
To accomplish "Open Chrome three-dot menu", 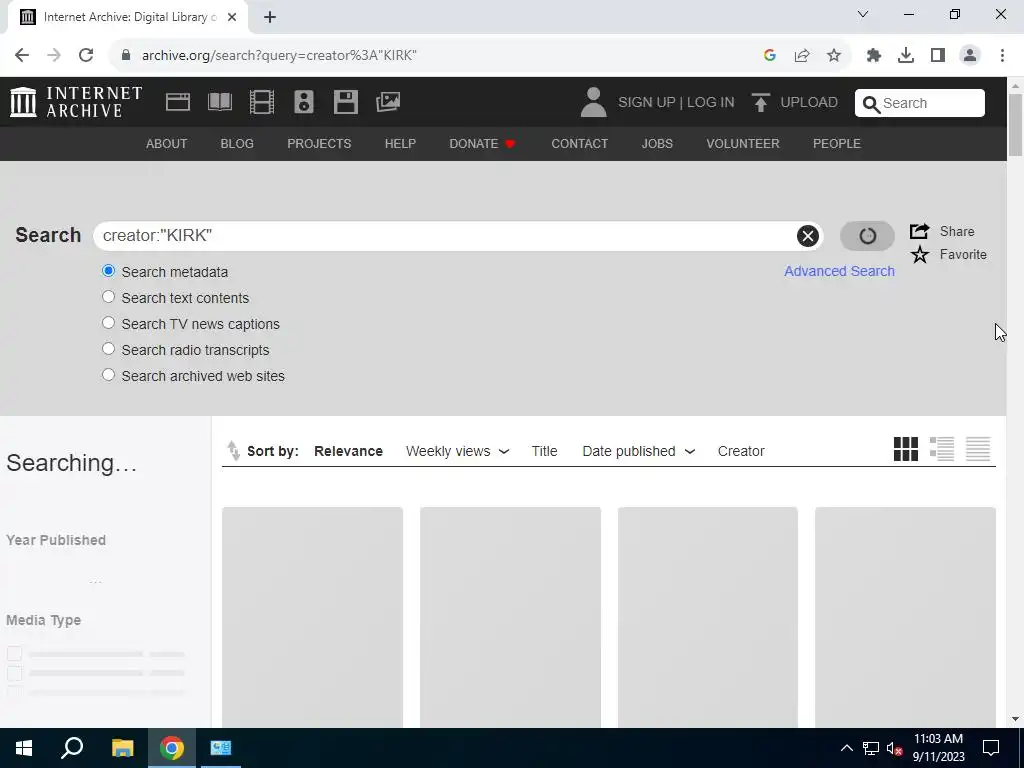I will 1002,56.
